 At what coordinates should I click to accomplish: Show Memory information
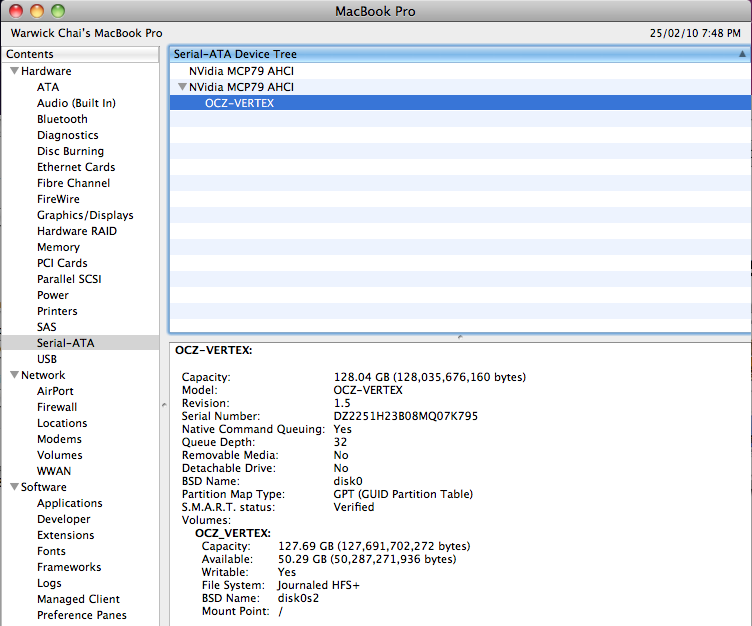pyautogui.click(x=59, y=247)
